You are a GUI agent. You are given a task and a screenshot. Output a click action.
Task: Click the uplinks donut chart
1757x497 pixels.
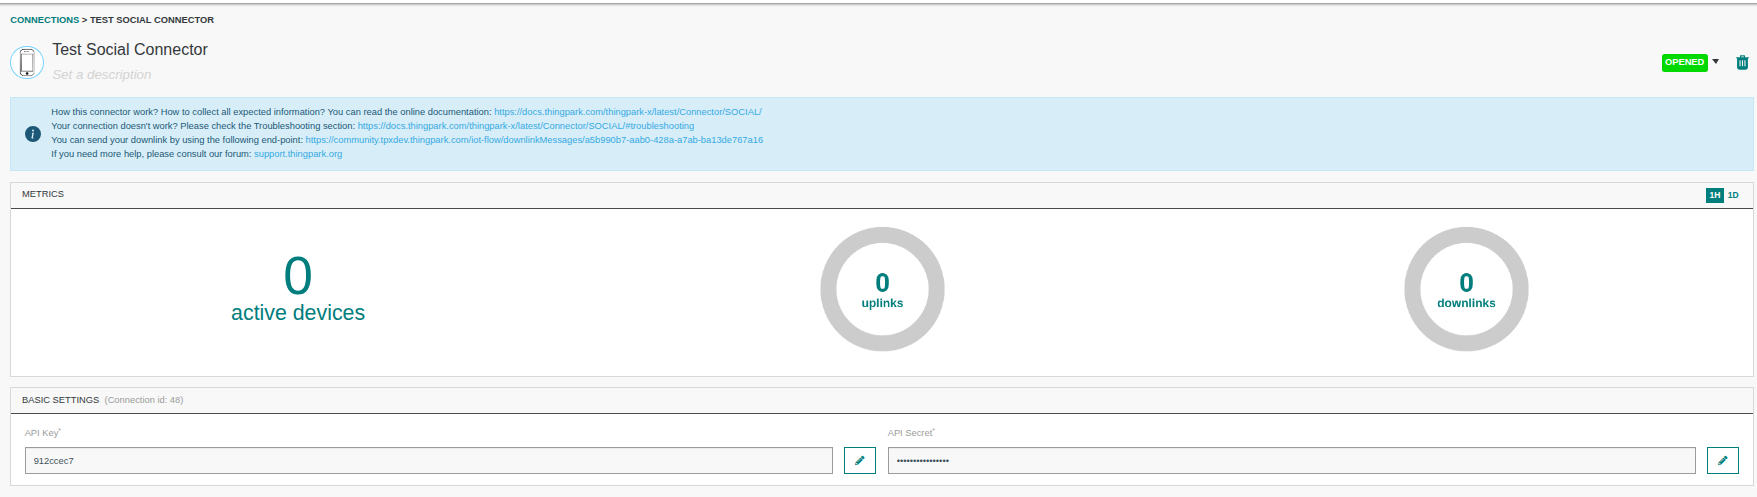pos(881,289)
